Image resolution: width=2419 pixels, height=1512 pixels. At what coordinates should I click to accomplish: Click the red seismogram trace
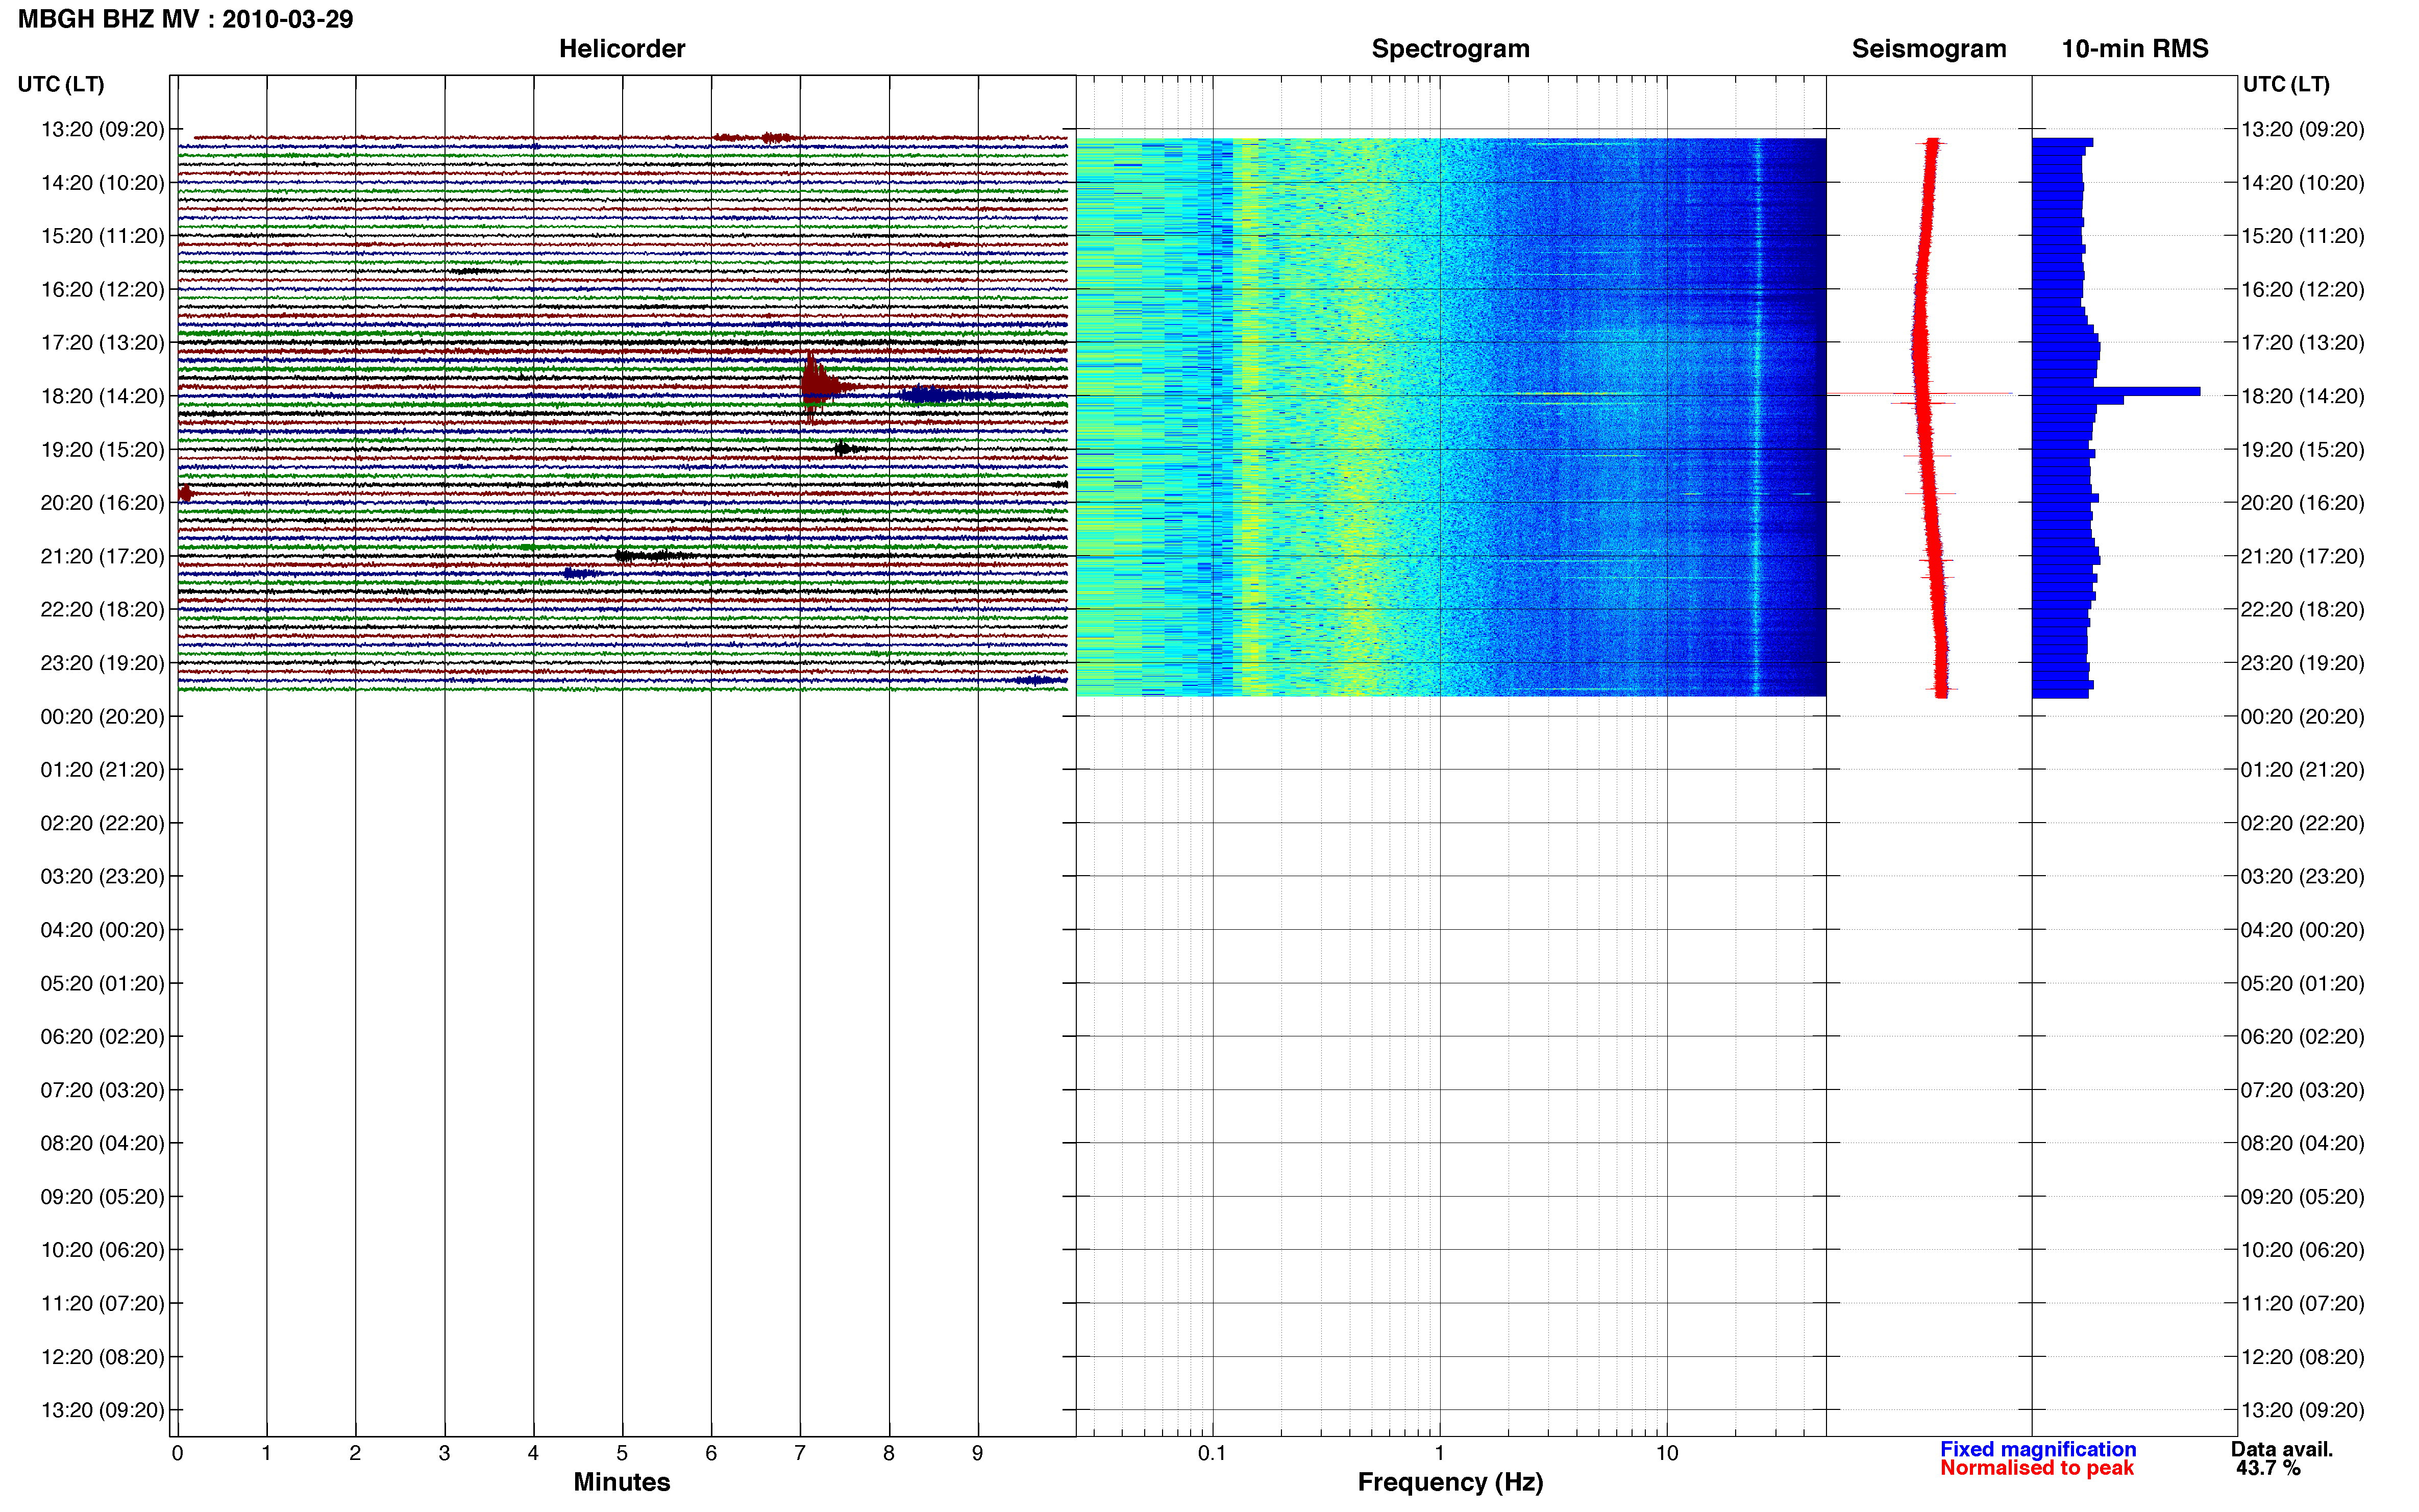(x=1929, y=418)
